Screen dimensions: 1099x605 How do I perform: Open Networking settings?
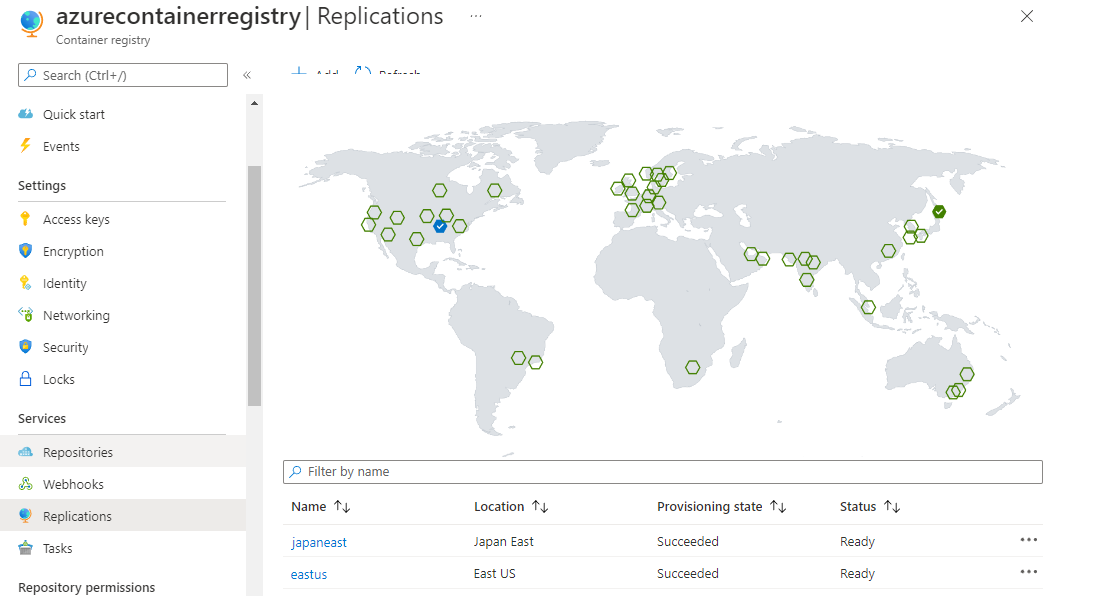76,315
